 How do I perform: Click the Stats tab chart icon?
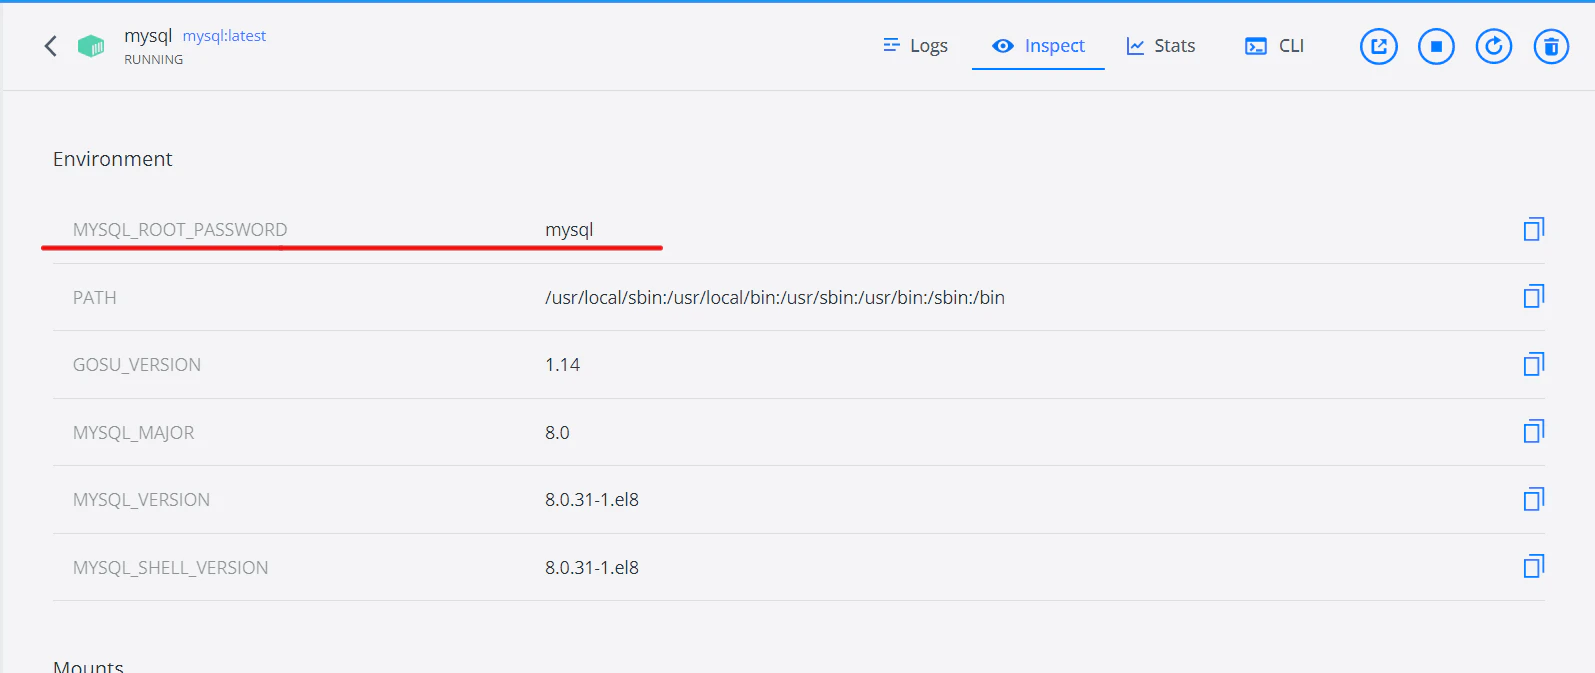pyautogui.click(x=1135, y=46)
